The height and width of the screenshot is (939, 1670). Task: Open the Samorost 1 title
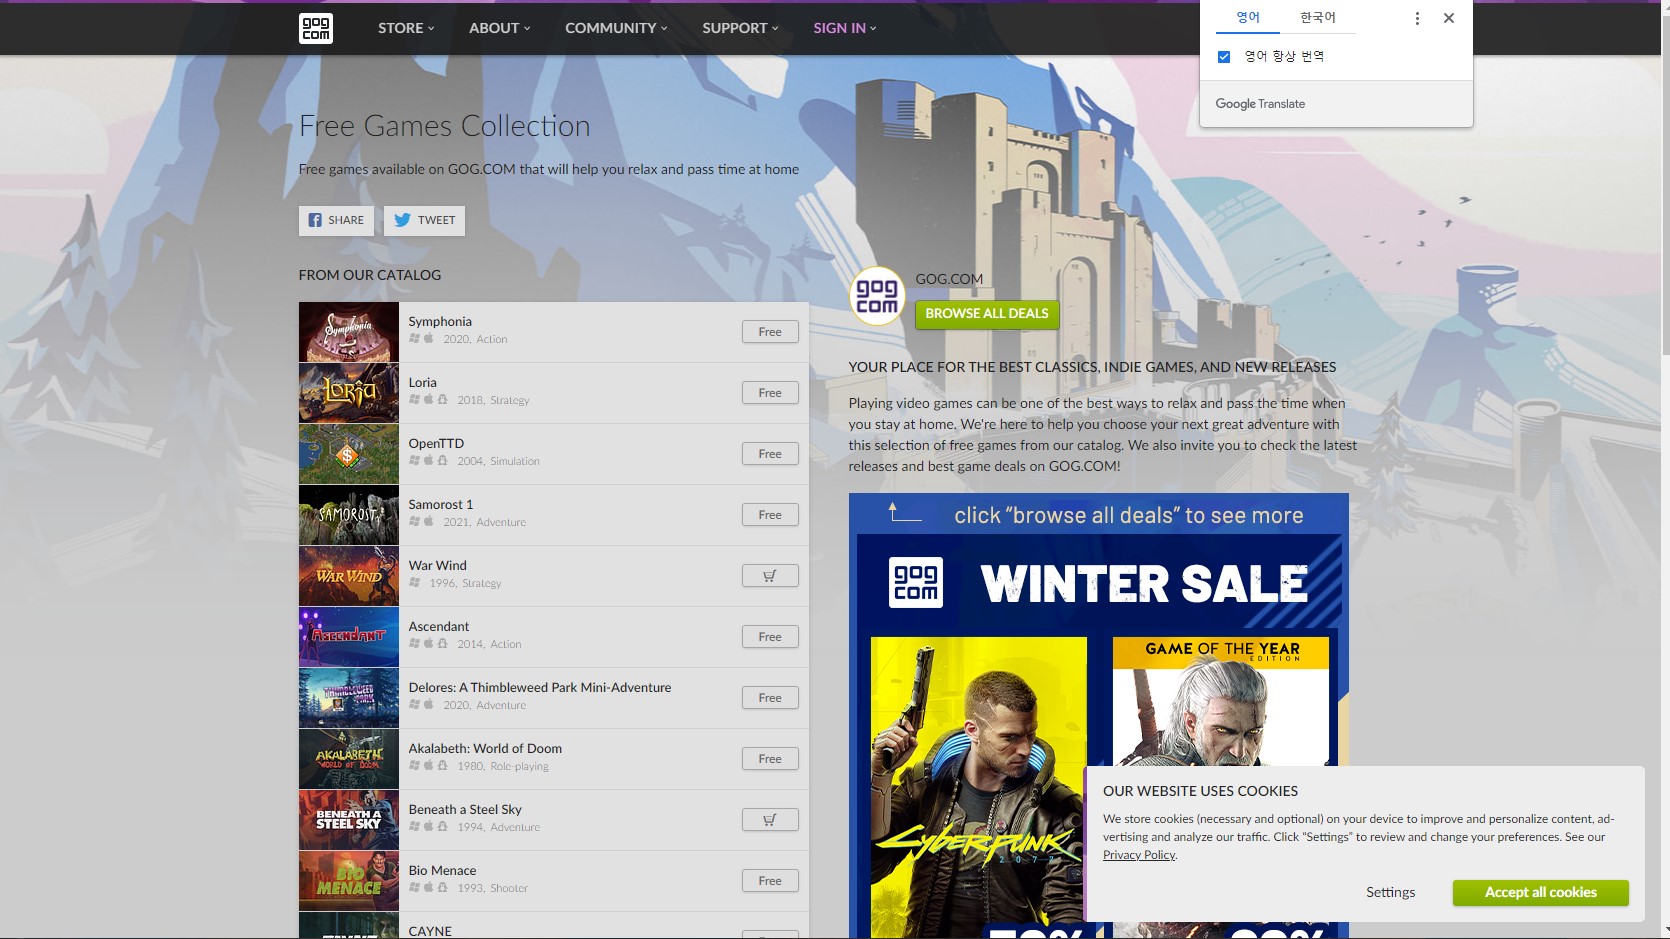(441, 505)
